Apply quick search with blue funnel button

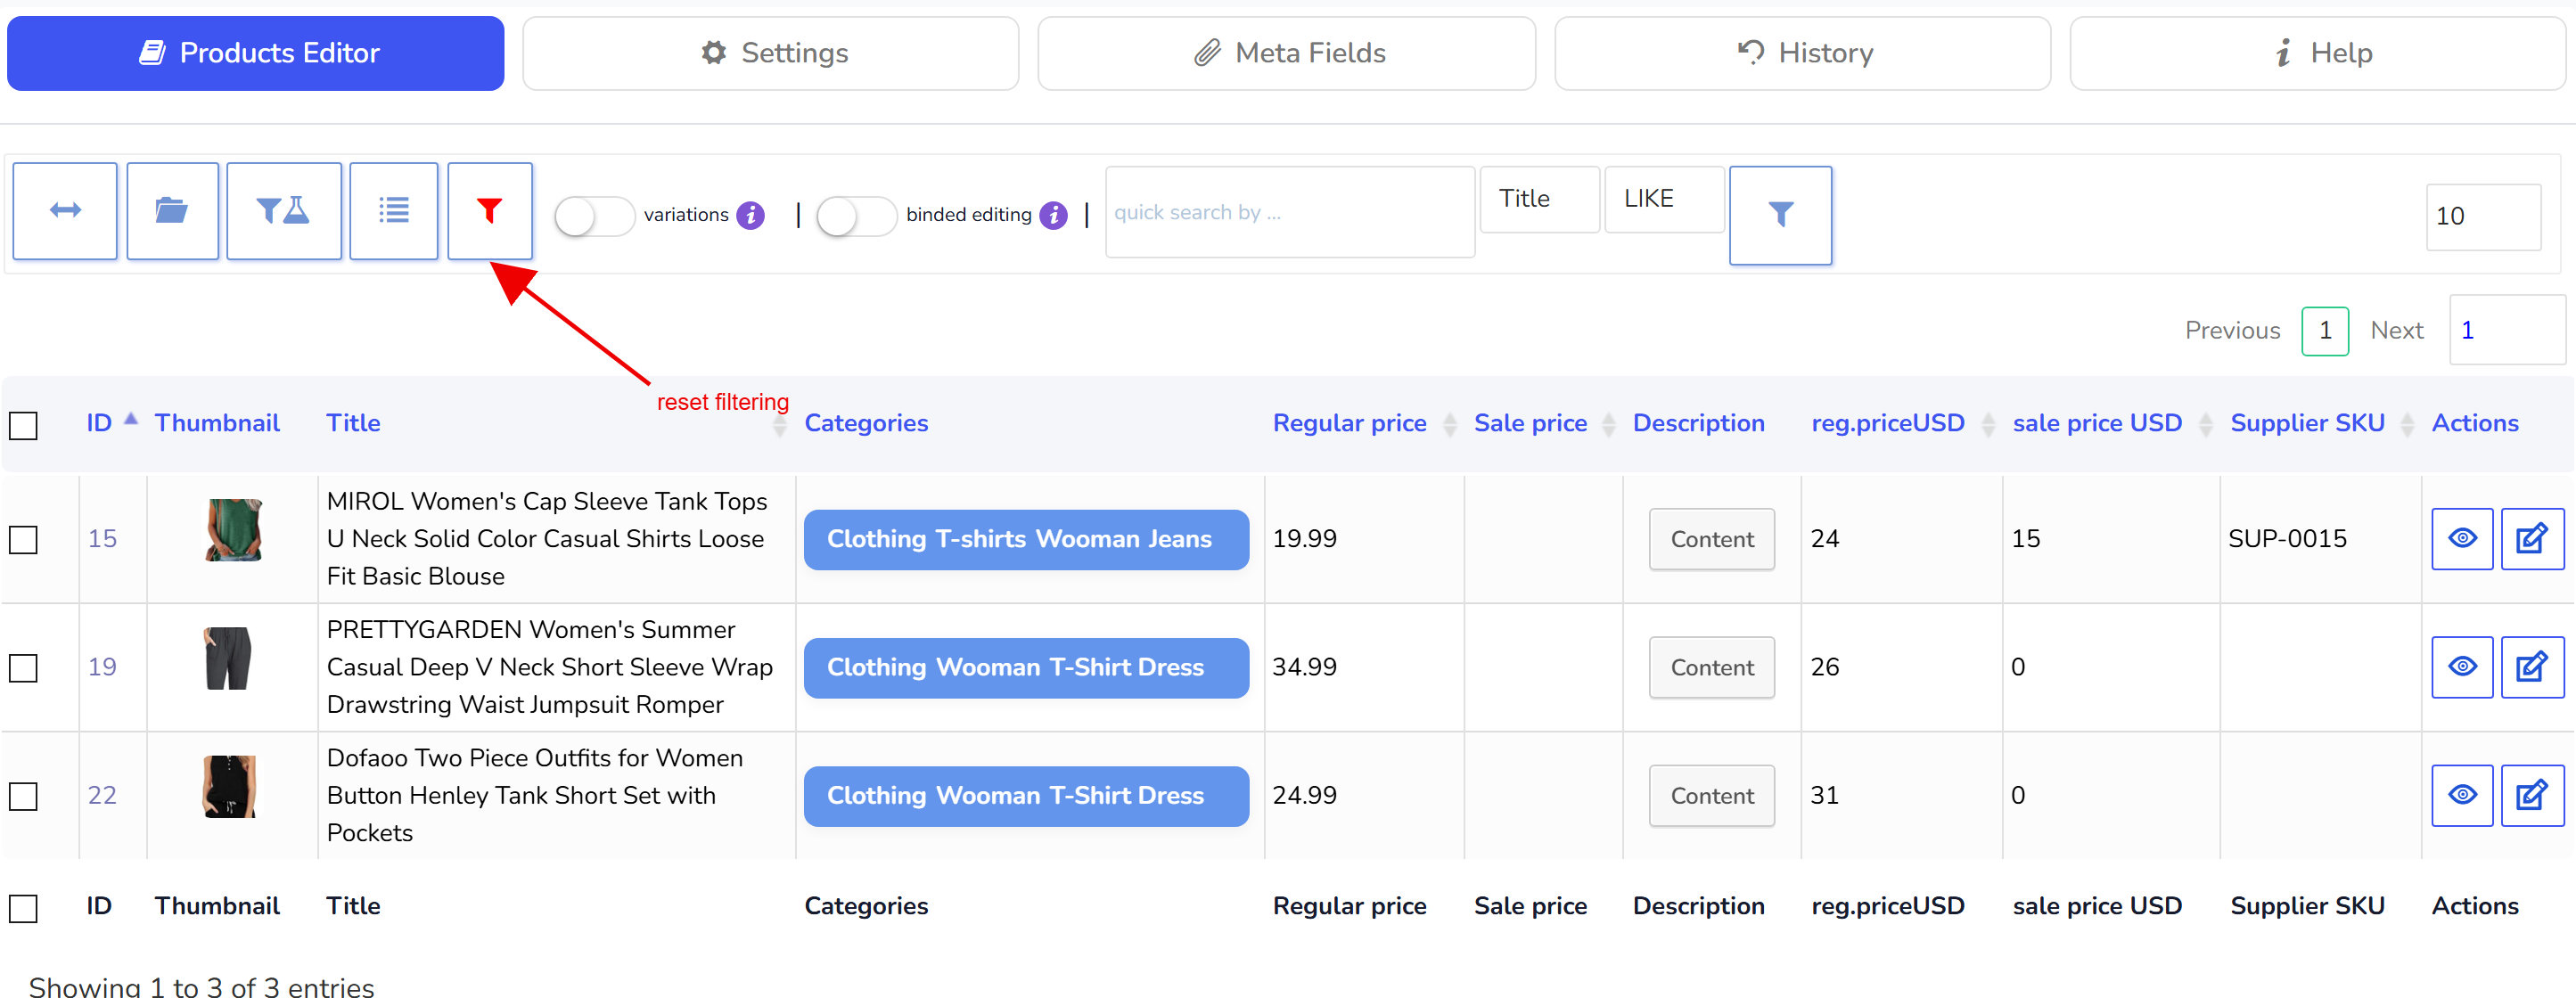click(x=1780, y=215)
